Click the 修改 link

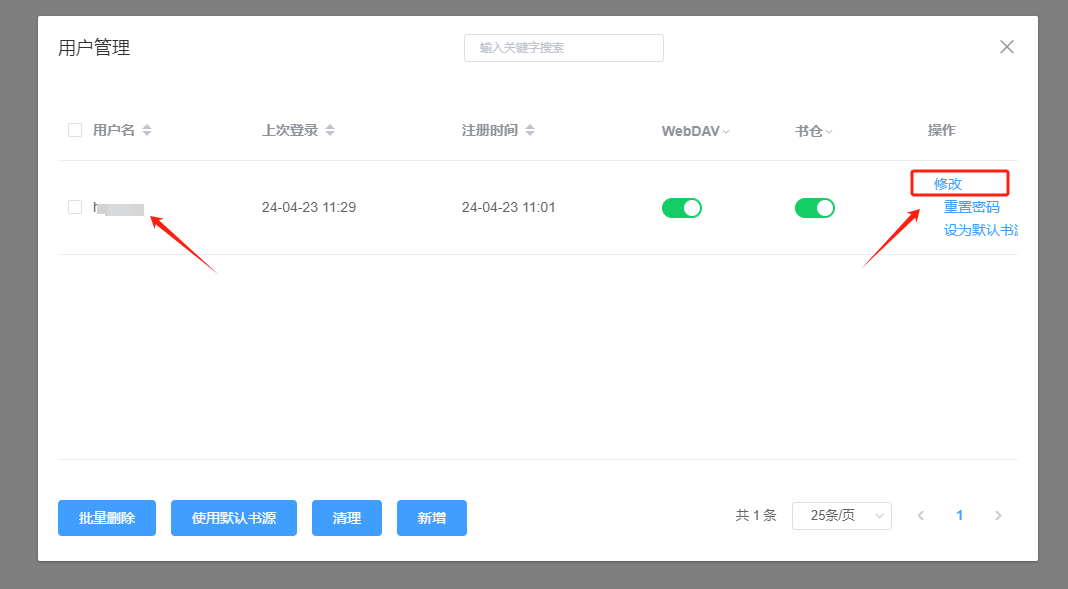tap(948, 184)
